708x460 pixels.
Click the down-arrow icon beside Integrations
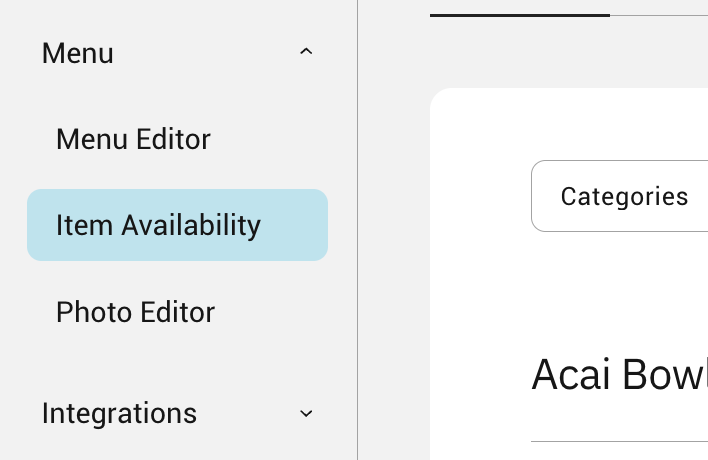[x=306, y=413]
